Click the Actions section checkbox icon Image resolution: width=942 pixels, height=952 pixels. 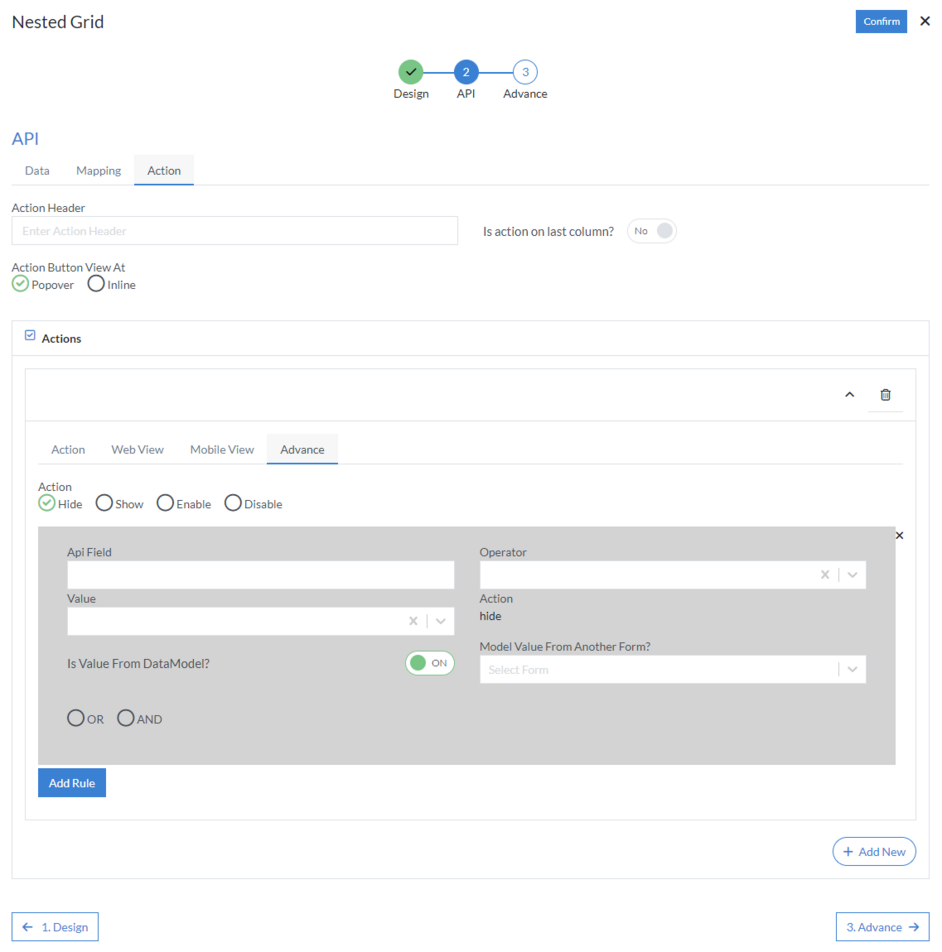click(30, 336)
